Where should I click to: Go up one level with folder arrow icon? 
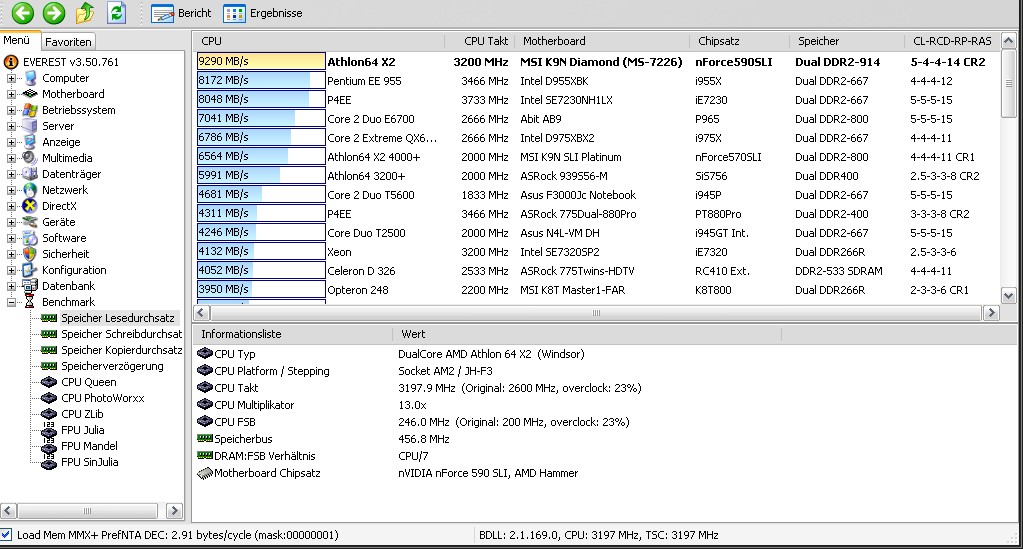(x=85, y=12)
